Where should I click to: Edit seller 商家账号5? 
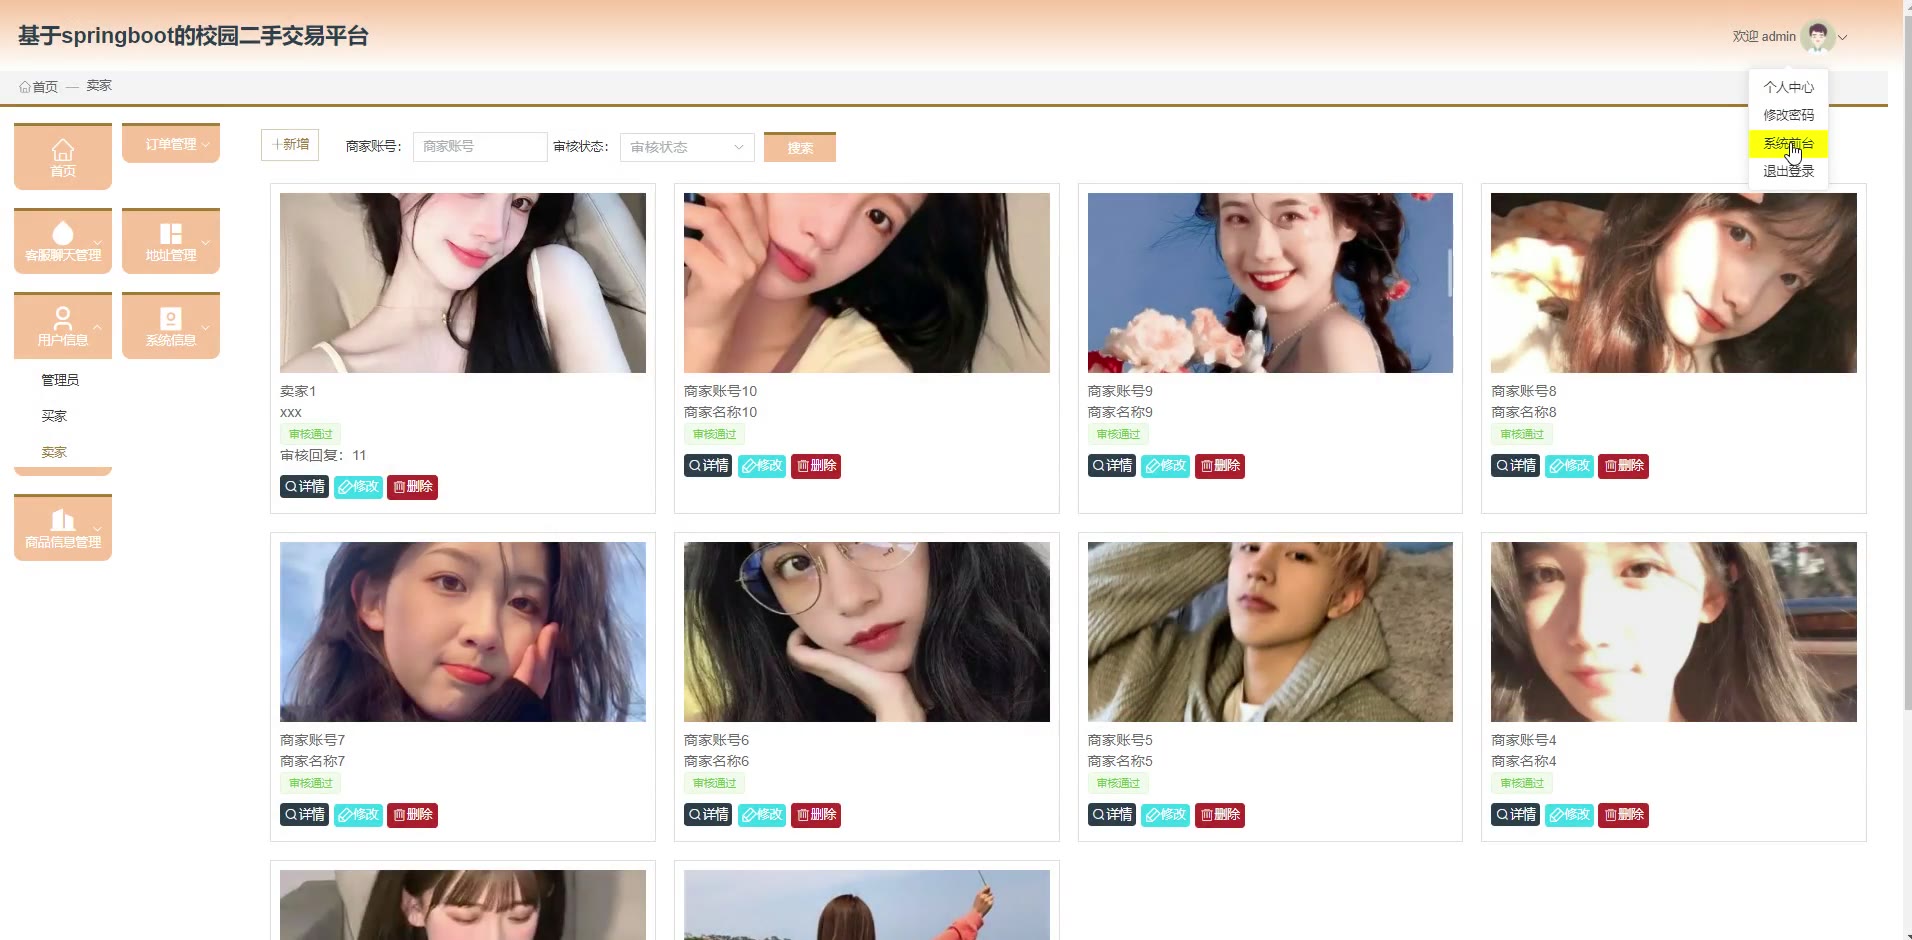(1166, 815)
